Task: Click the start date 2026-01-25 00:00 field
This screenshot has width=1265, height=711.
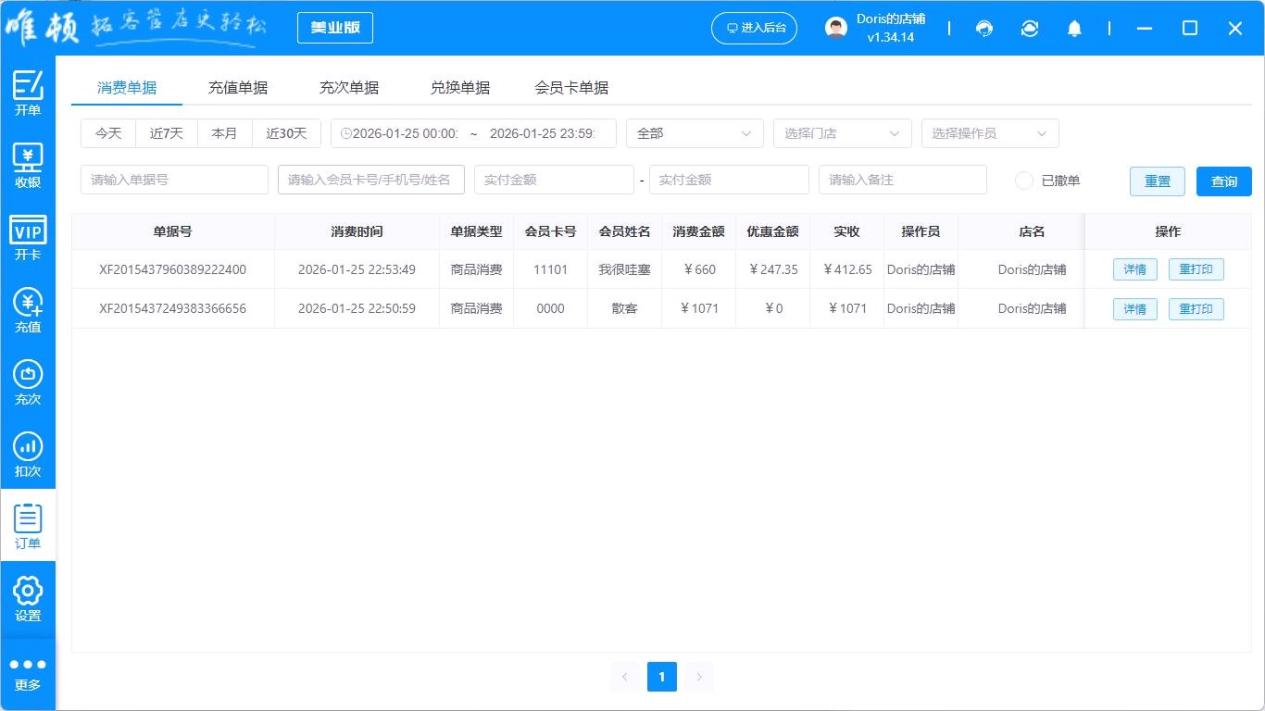Action: tap(407, 133)
